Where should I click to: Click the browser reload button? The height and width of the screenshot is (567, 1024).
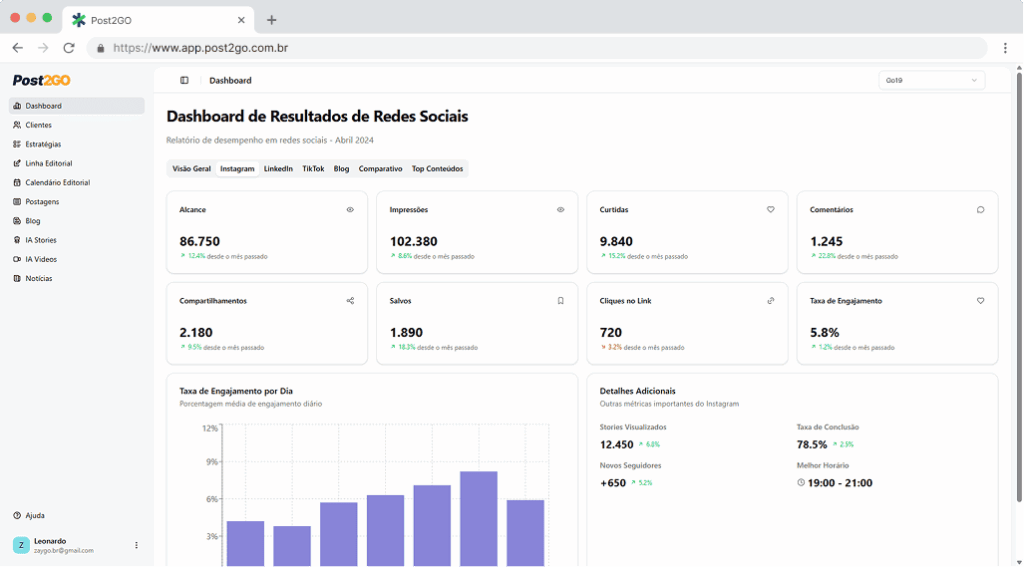[x=69, y=48]
